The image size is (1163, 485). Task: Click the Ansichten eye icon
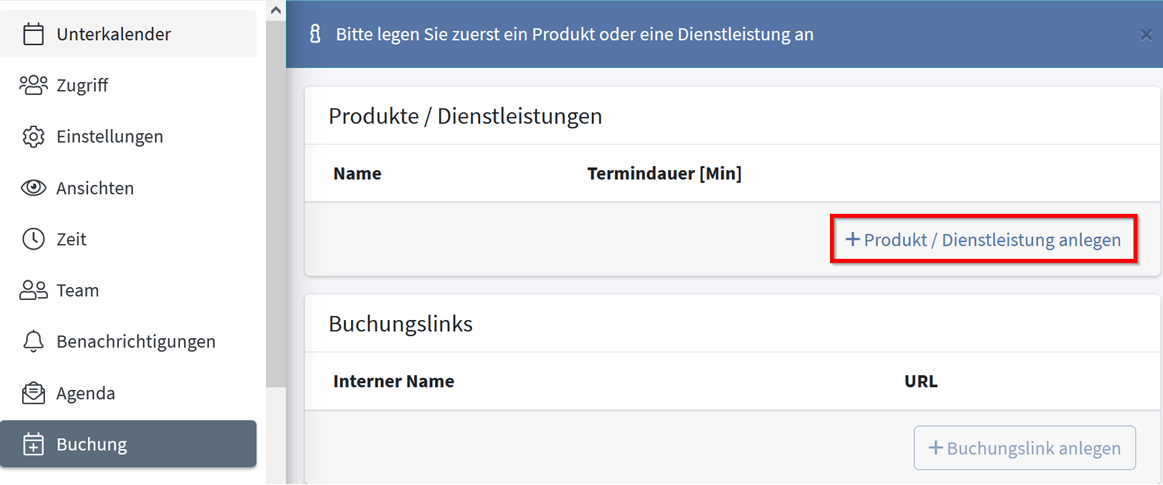pyautogui.click(x=33, y=188)
